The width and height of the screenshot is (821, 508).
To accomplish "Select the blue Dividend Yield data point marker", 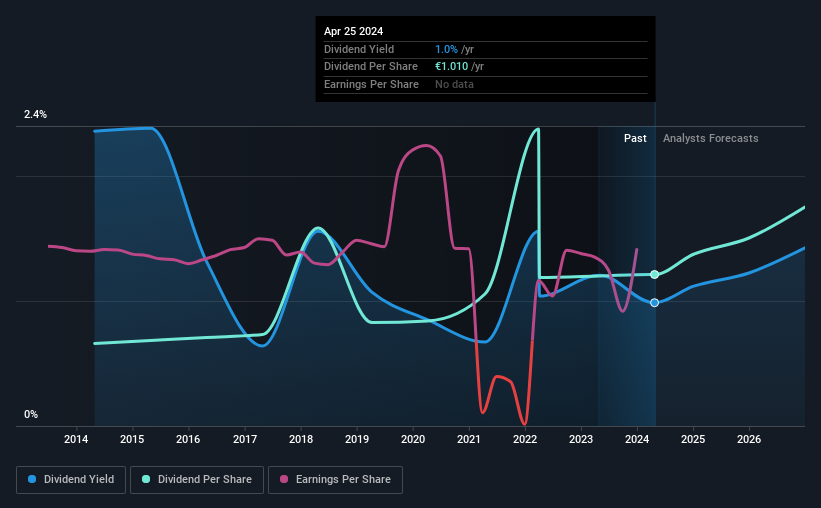I will click(654, 303).
